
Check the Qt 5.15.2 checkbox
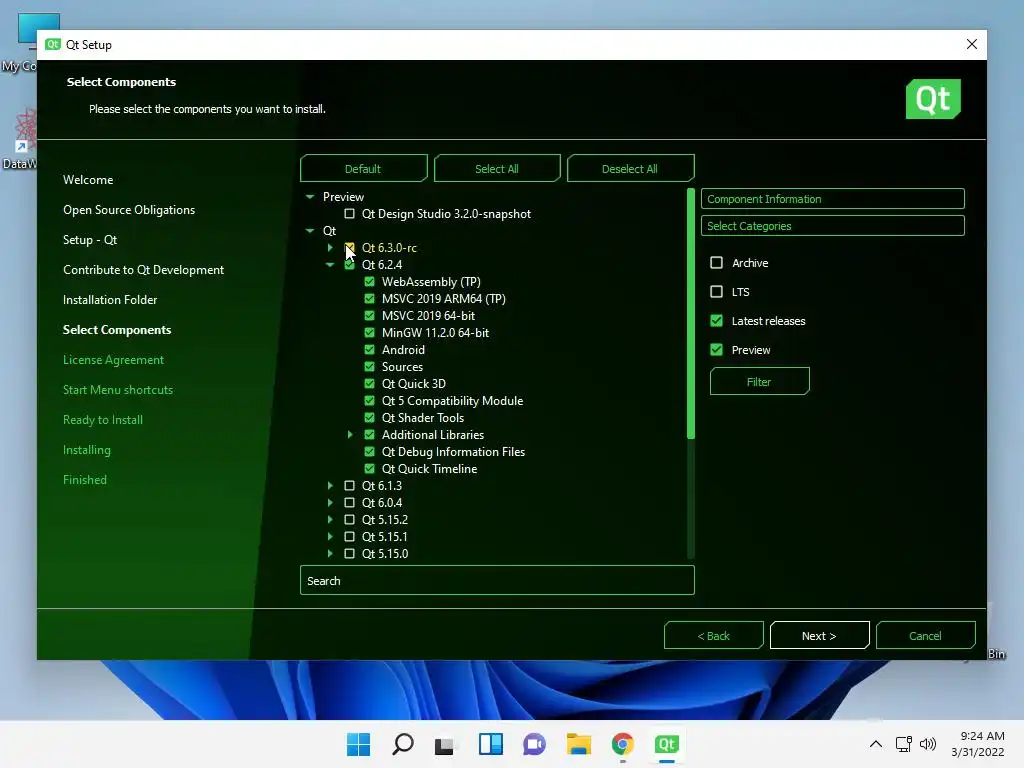pos(349,519)
